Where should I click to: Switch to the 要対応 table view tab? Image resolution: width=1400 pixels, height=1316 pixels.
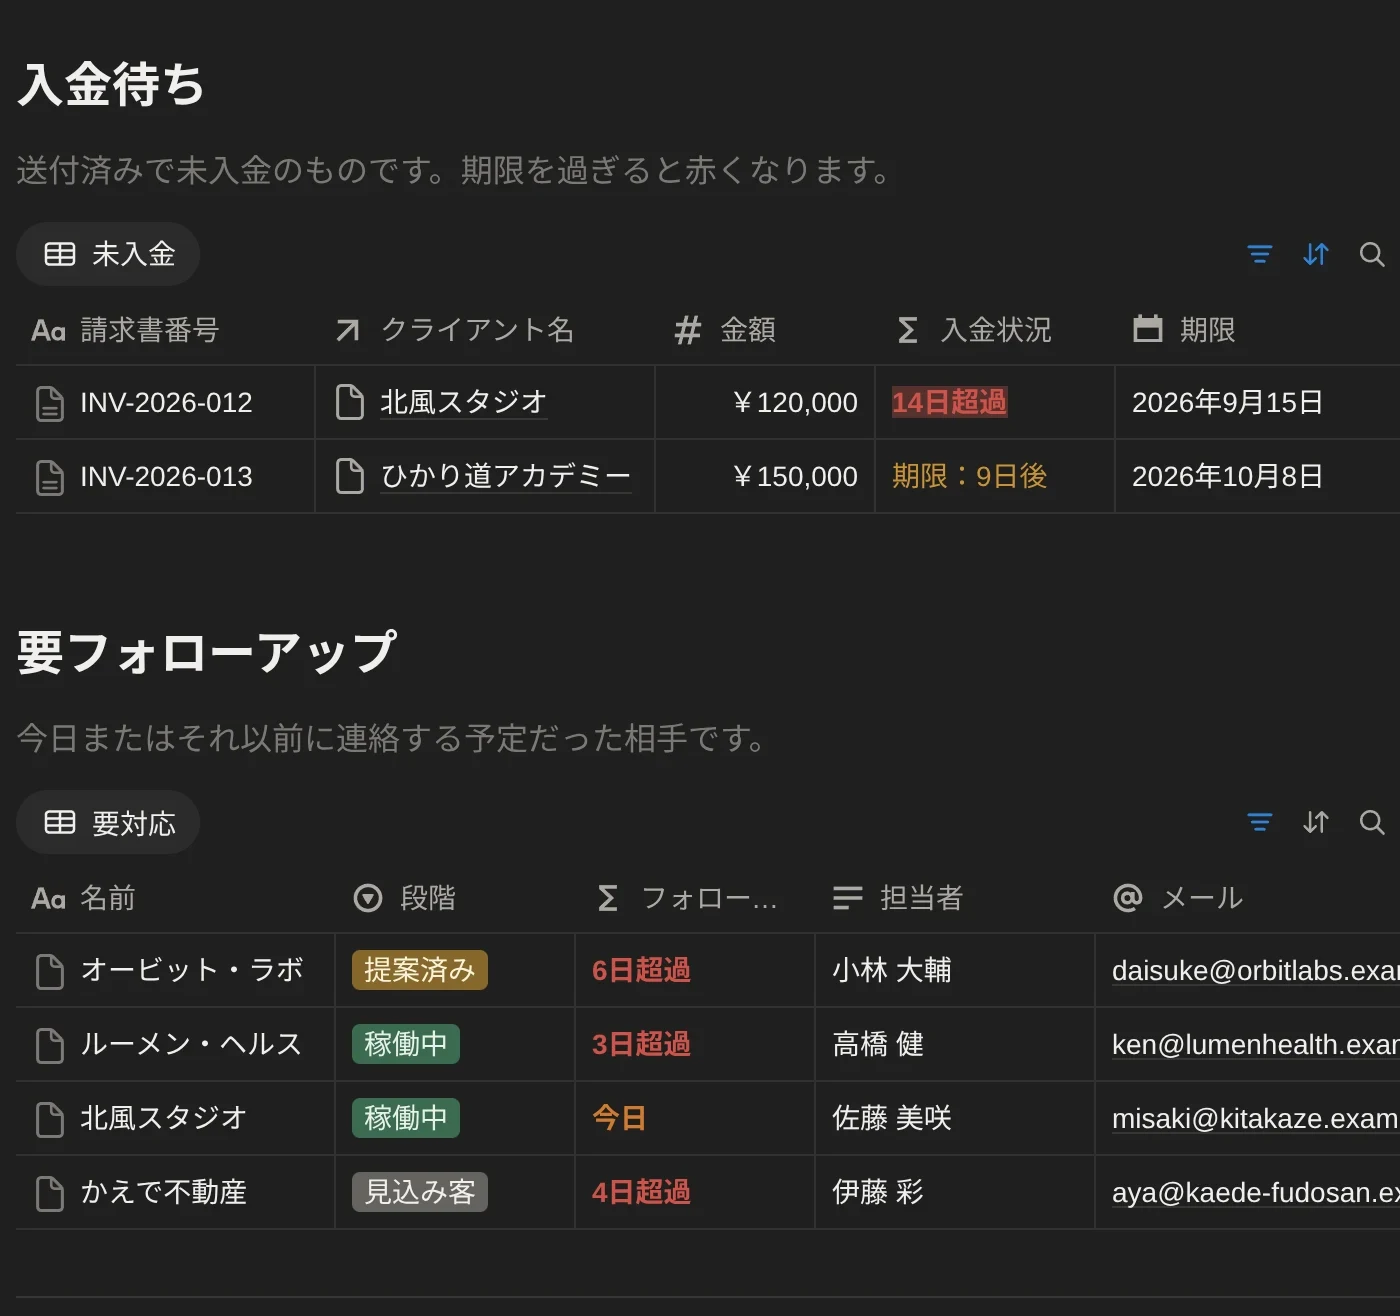(x=108, y=822)
